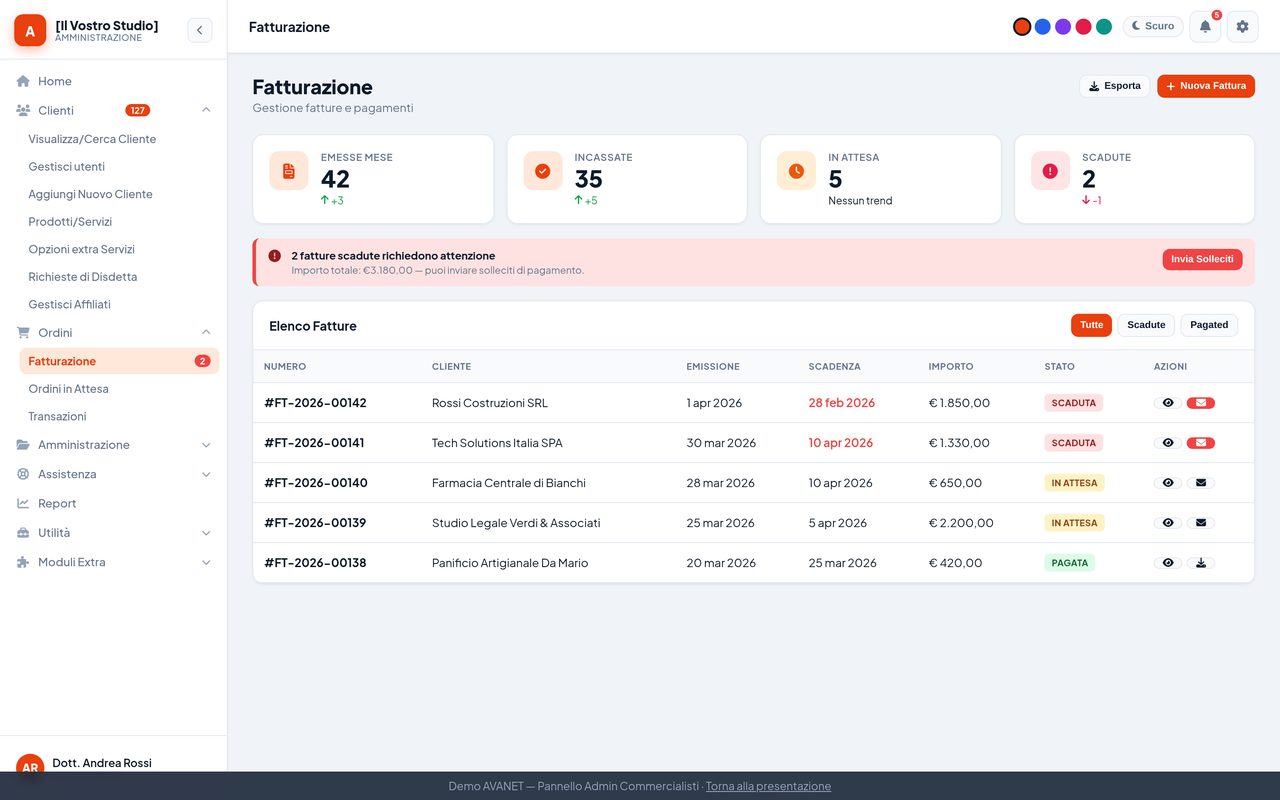View invoice FT-2026-00138 with eye icon

(1167, 563)
